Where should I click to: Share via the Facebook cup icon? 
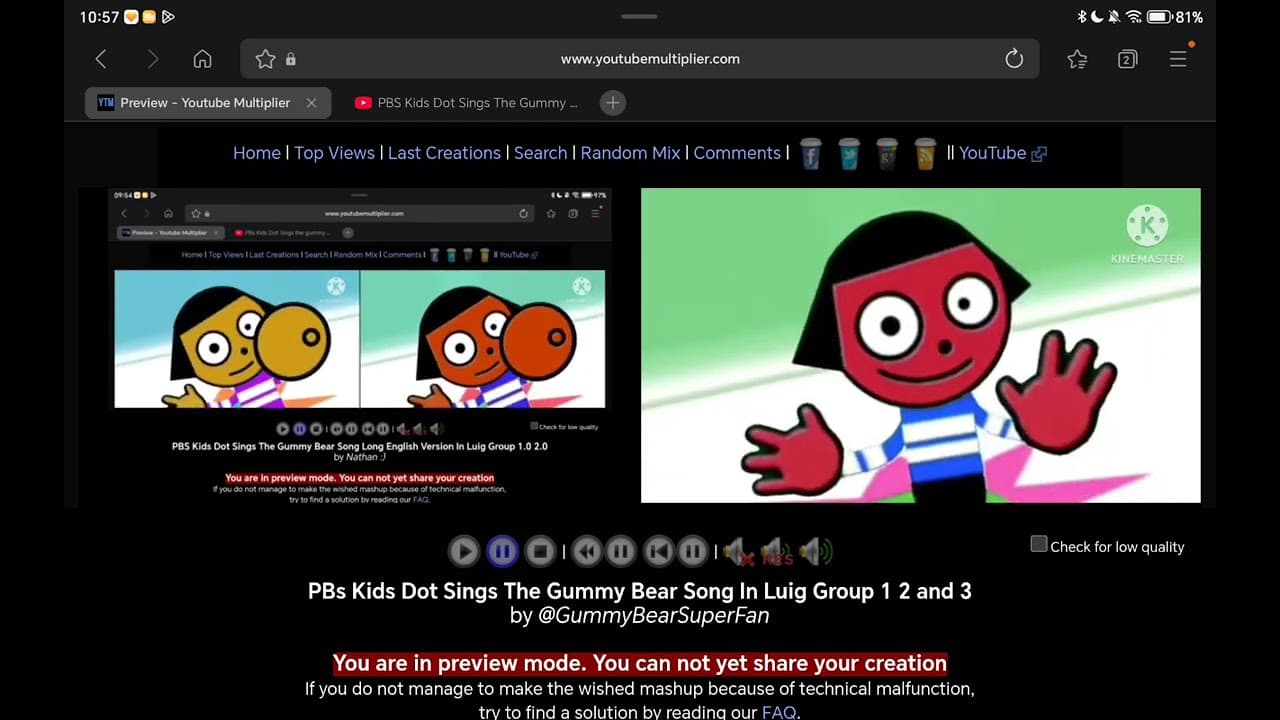tap(811, 154)
